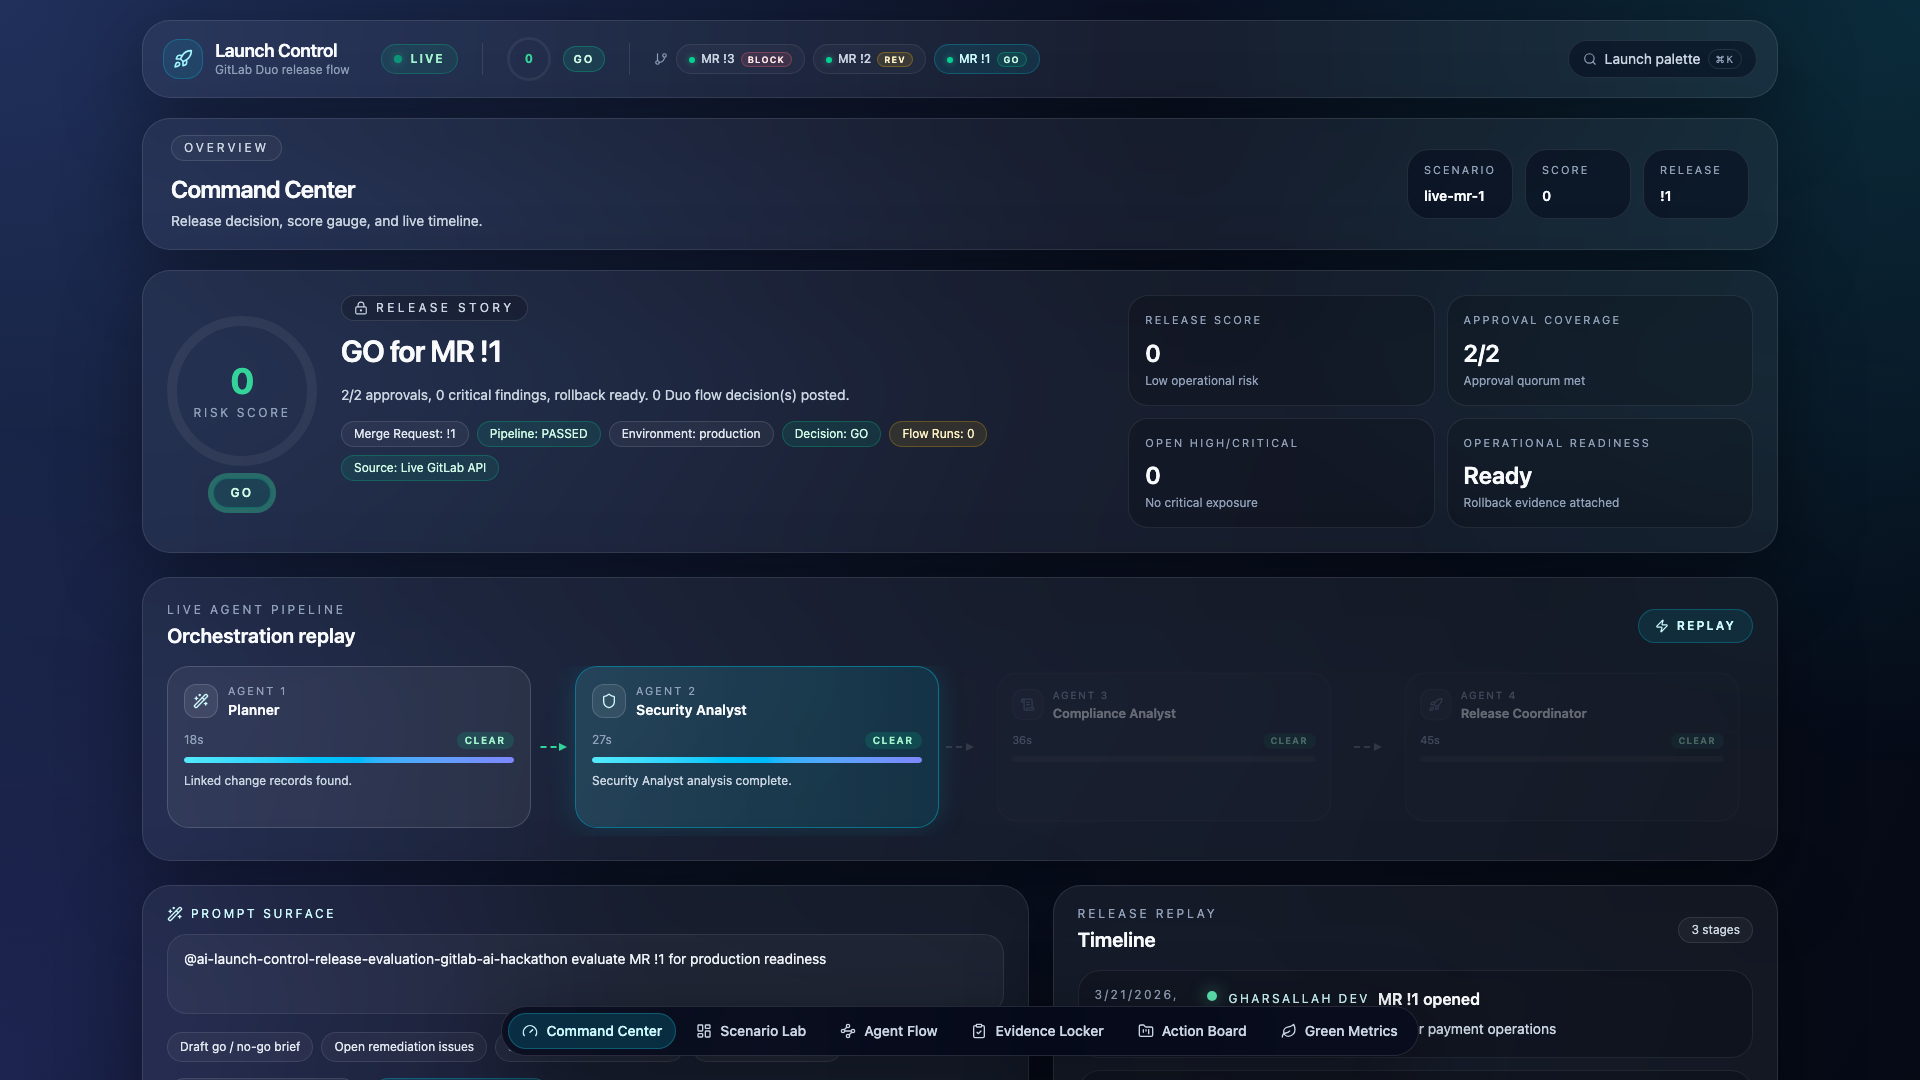This screenshot has width=1920, height=1080.
Task: Select MR !2 REV scenario chip
Action: coord(868,59)
